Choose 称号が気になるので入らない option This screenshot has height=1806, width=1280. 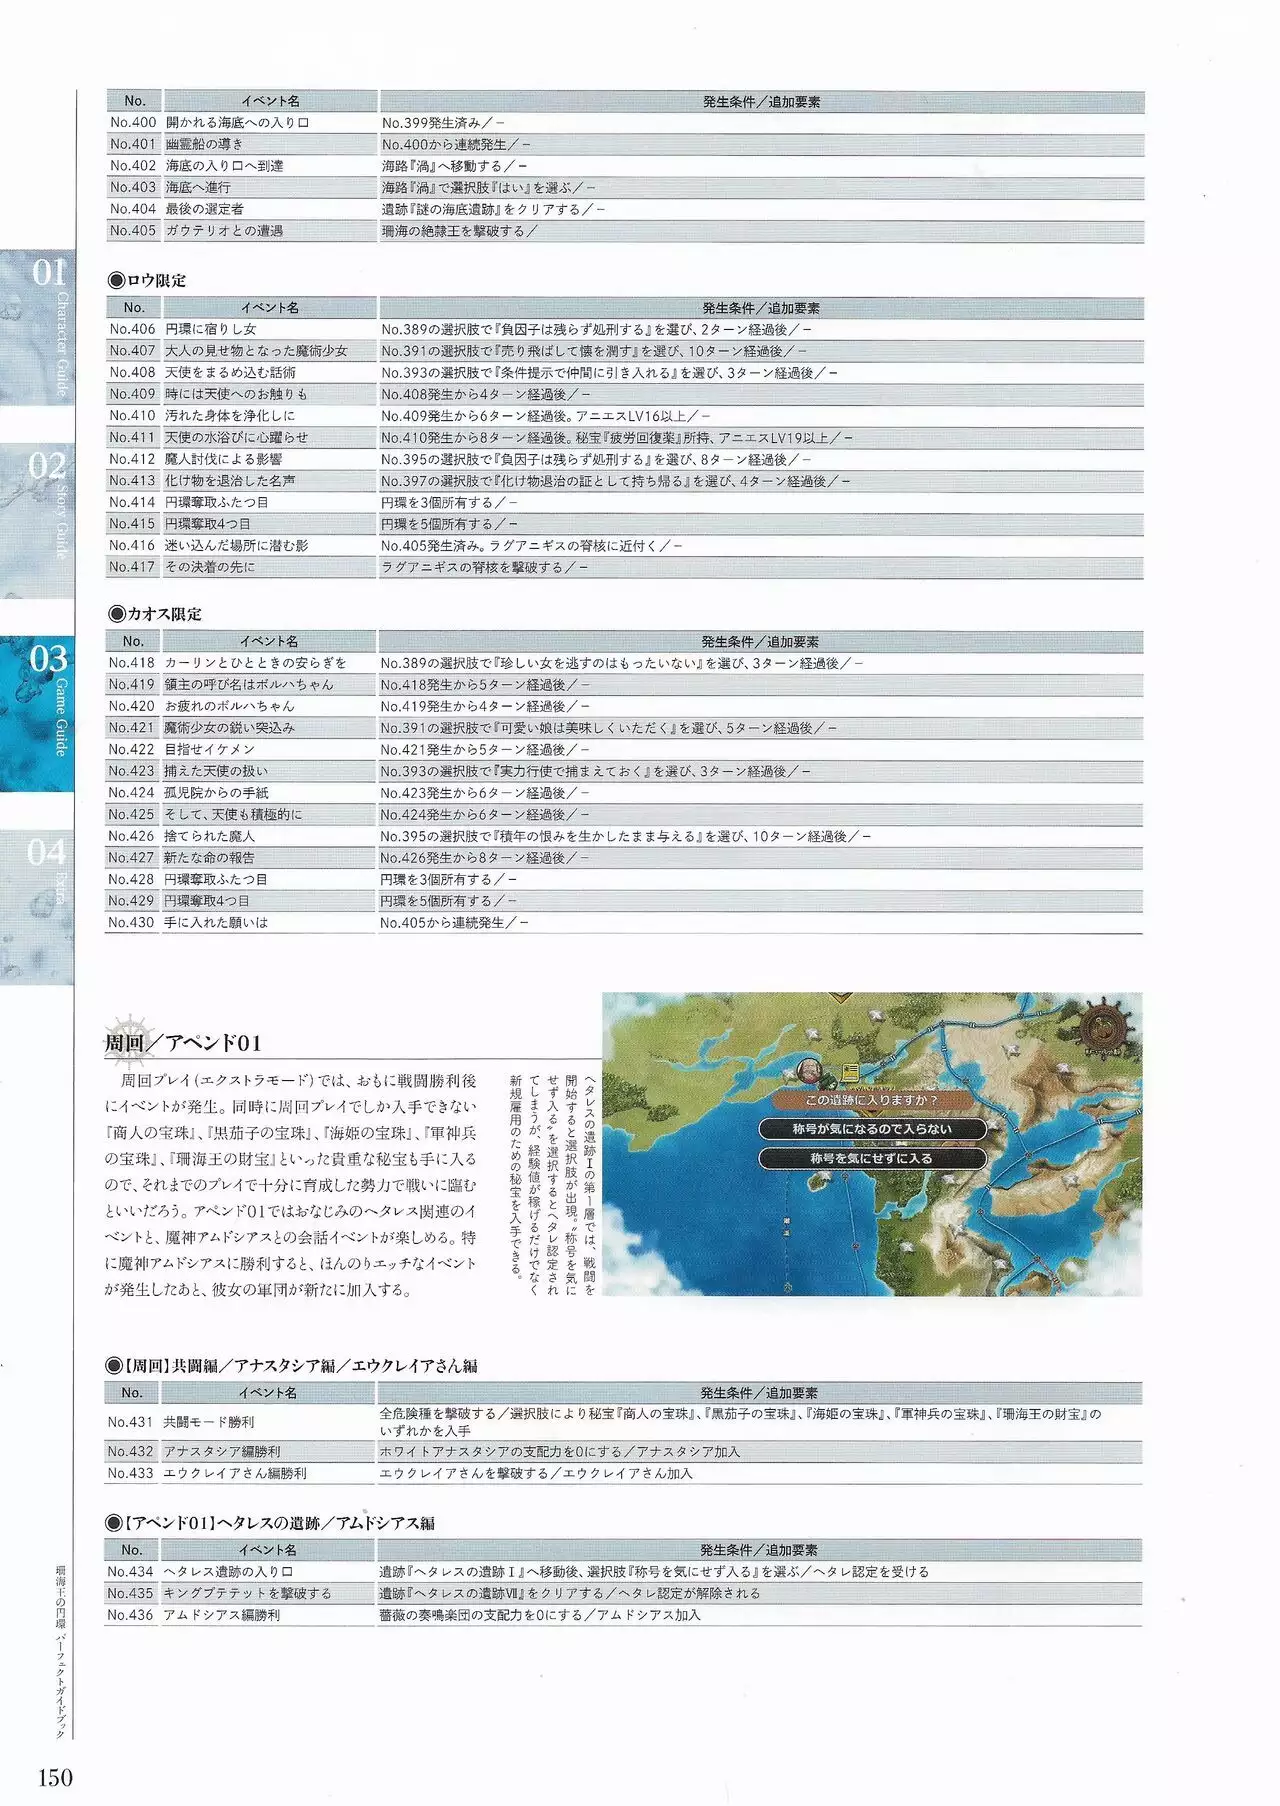click(872, 1129)
